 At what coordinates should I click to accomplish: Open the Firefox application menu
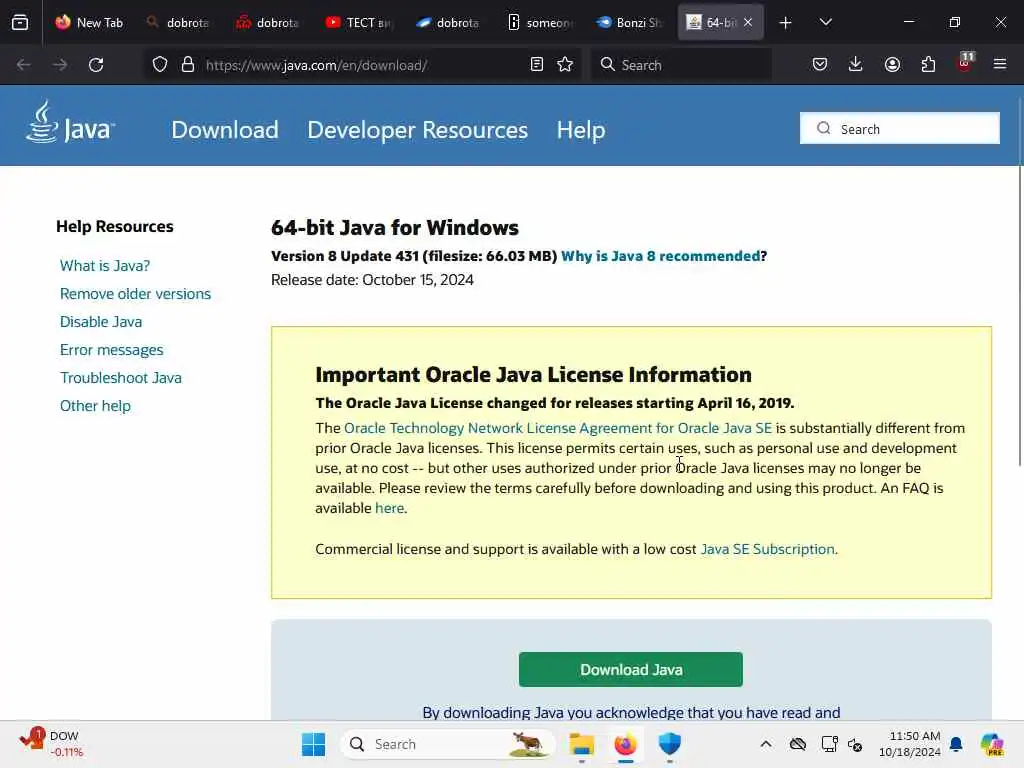tap(1000, 64)
